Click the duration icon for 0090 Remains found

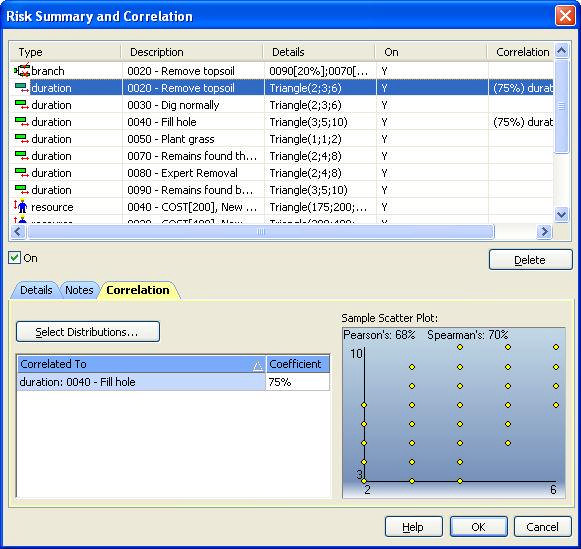pyautogui.click(x=22, y=190)
